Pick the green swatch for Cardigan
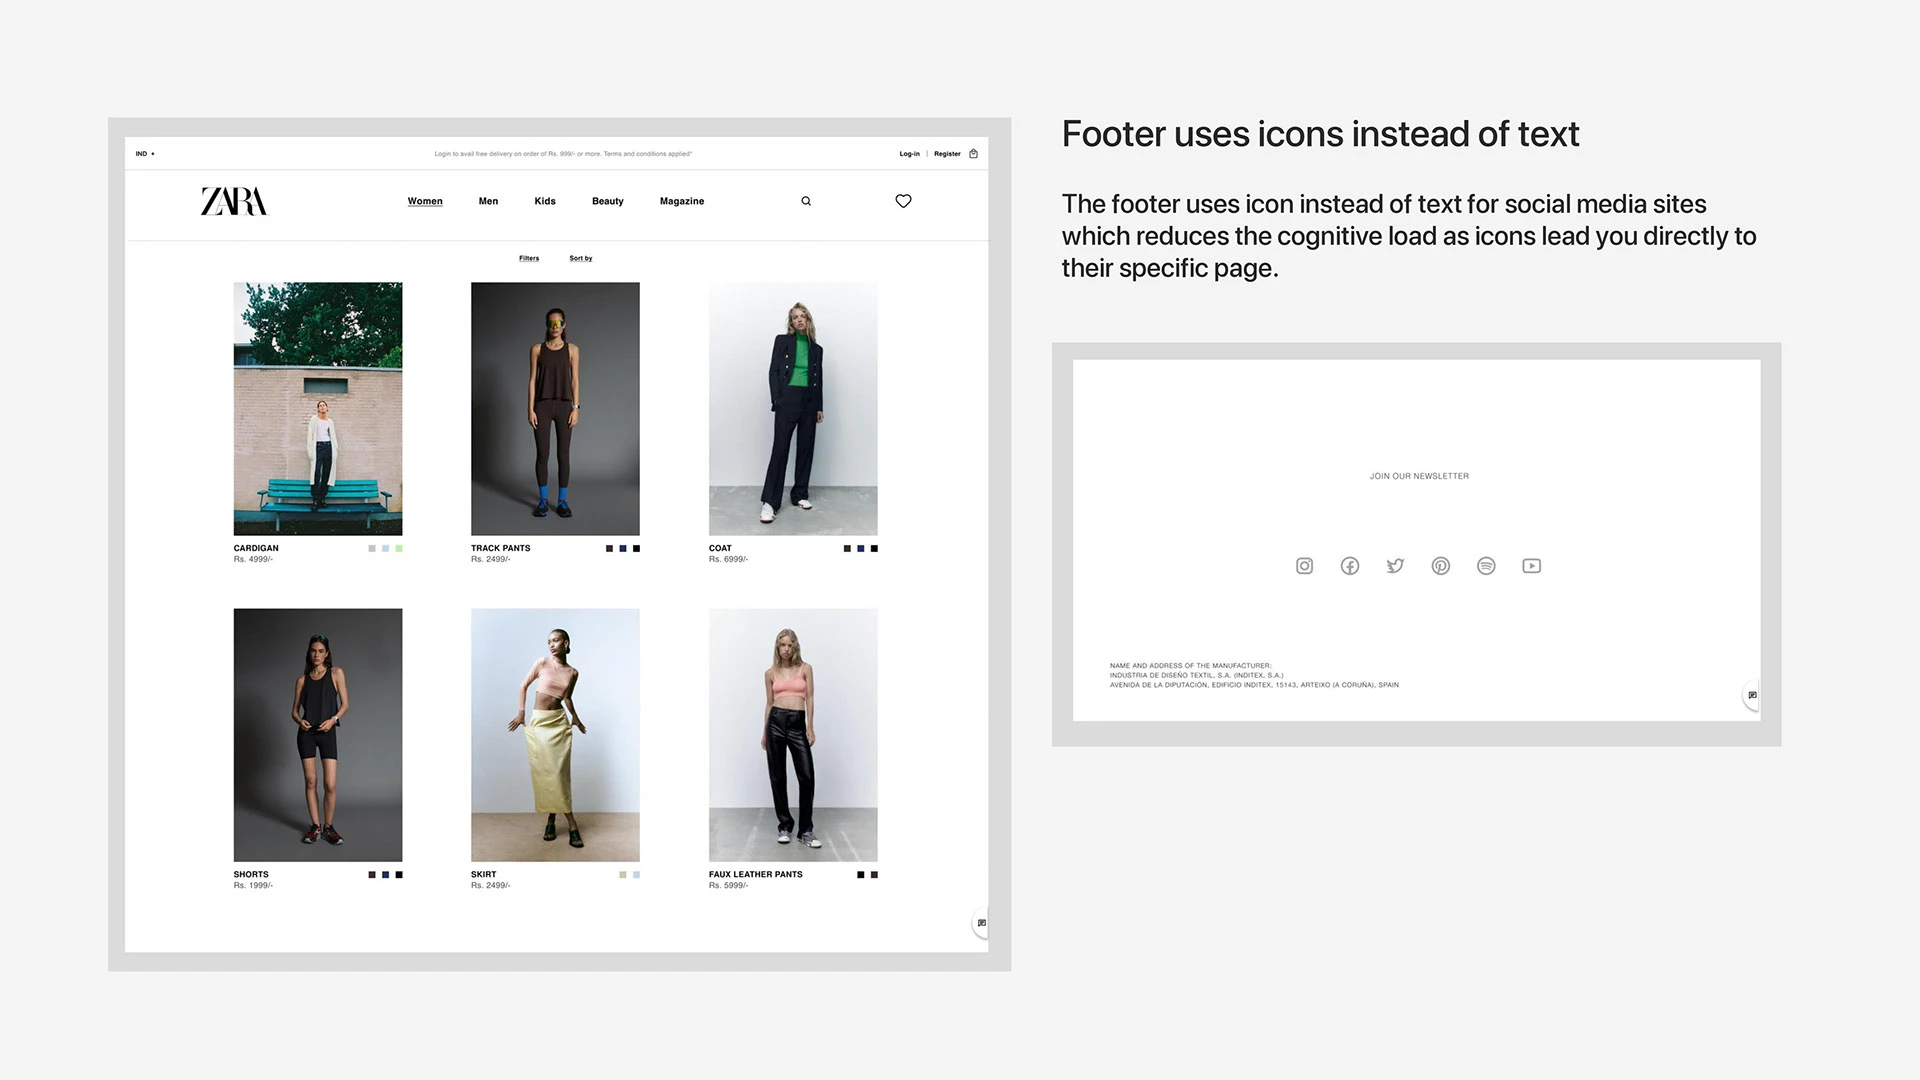This screenshot has width=1920, height=1080. tap(399, 548)
